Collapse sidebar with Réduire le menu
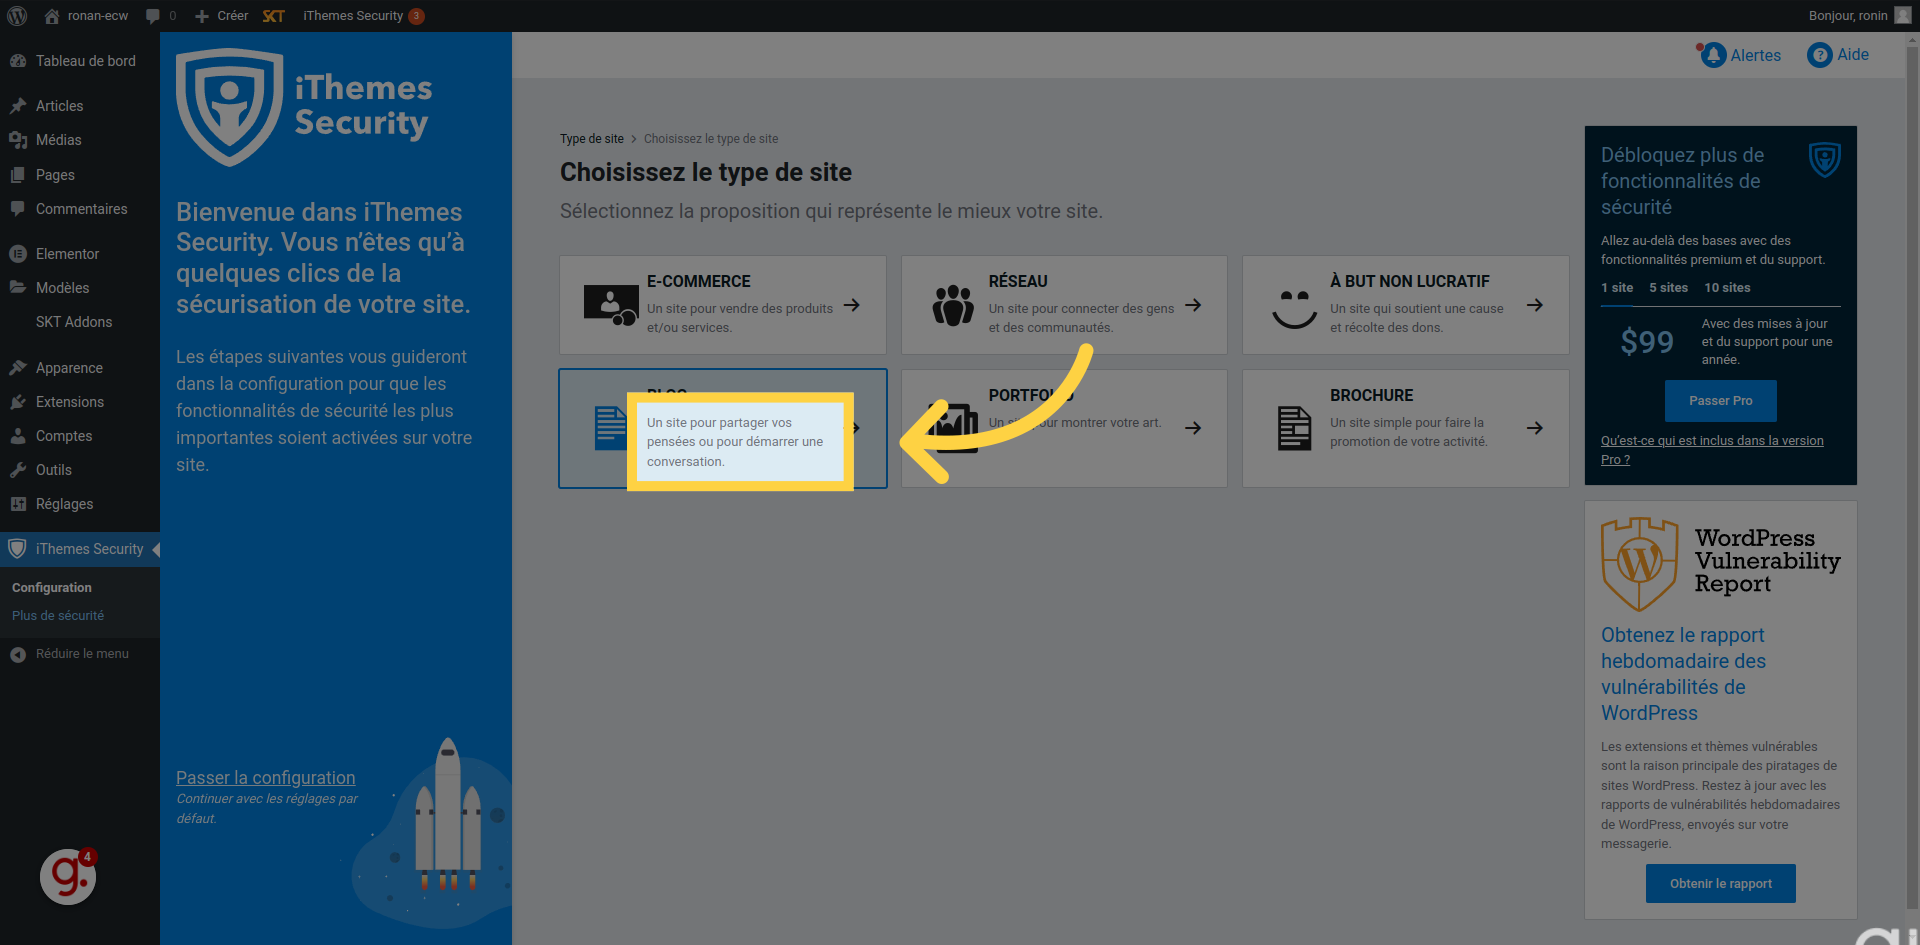 point(80,654)
